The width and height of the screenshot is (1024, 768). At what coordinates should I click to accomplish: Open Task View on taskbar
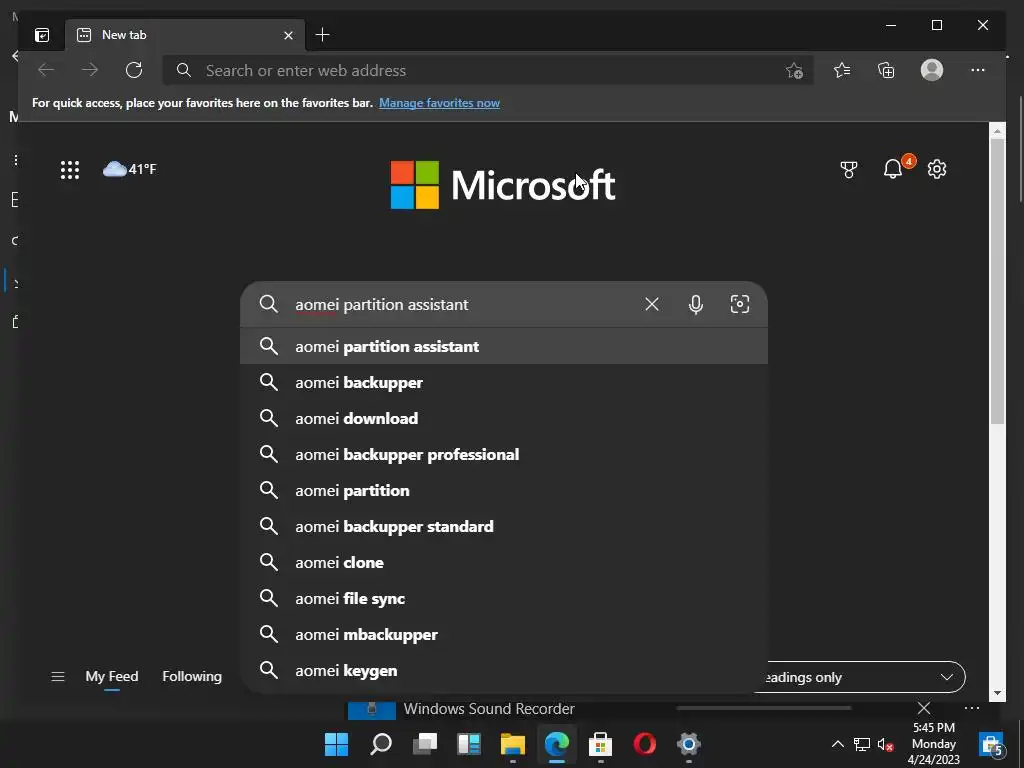tap(425, 744)
